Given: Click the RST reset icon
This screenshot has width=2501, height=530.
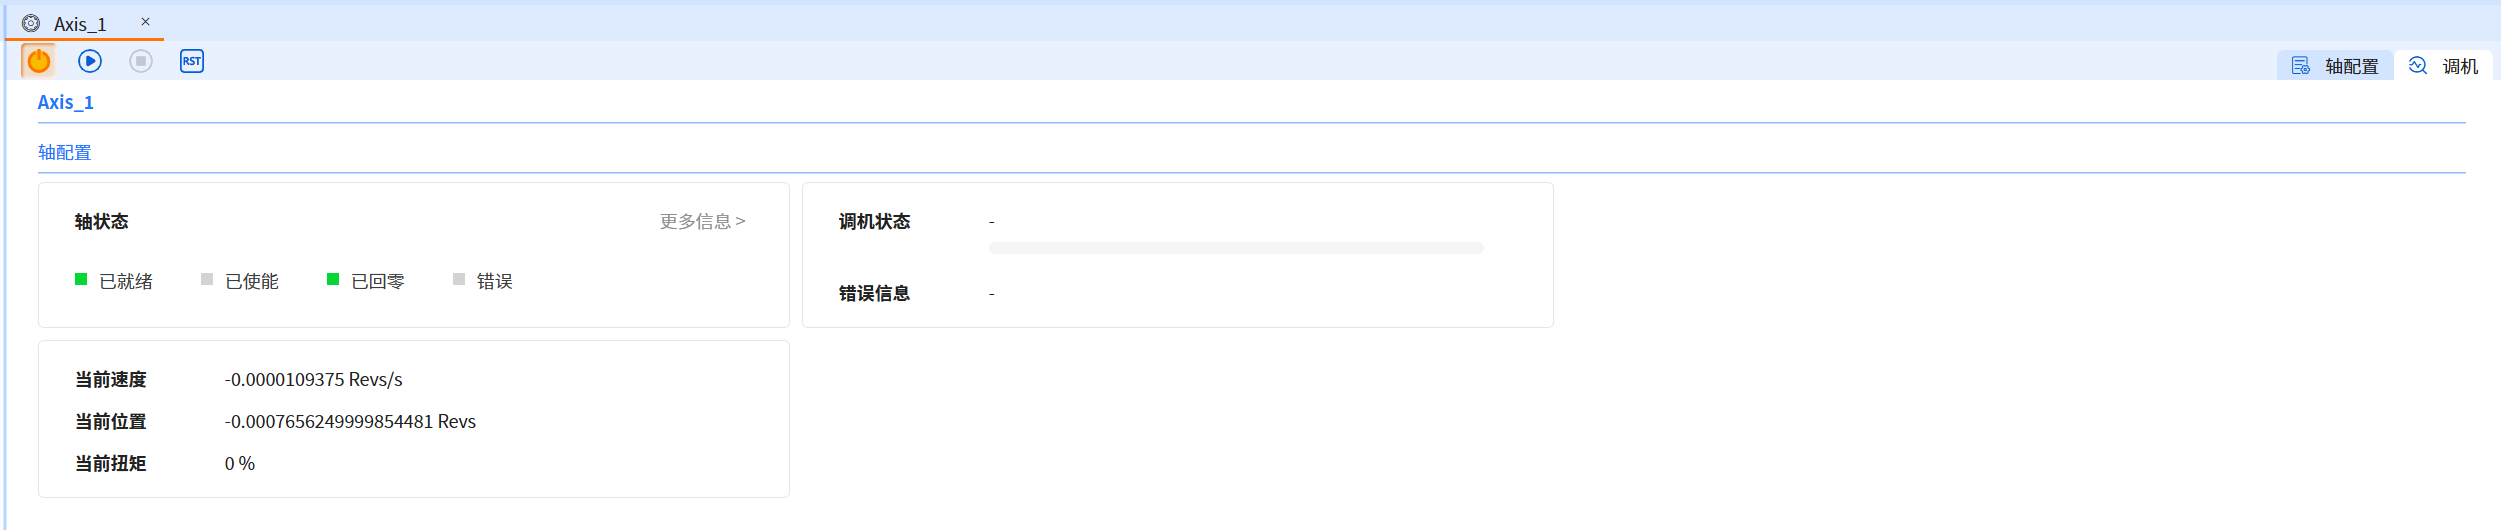Looking at the screenshot, I should tap(192, 61).
